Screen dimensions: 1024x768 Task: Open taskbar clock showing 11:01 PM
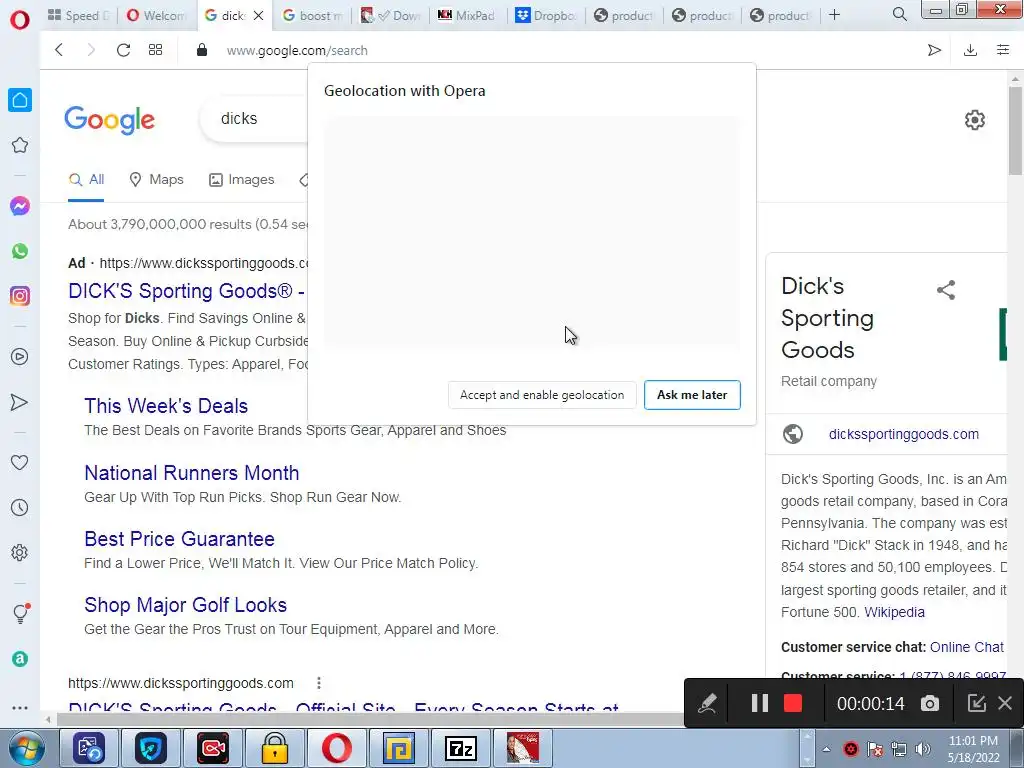[974, 749]
